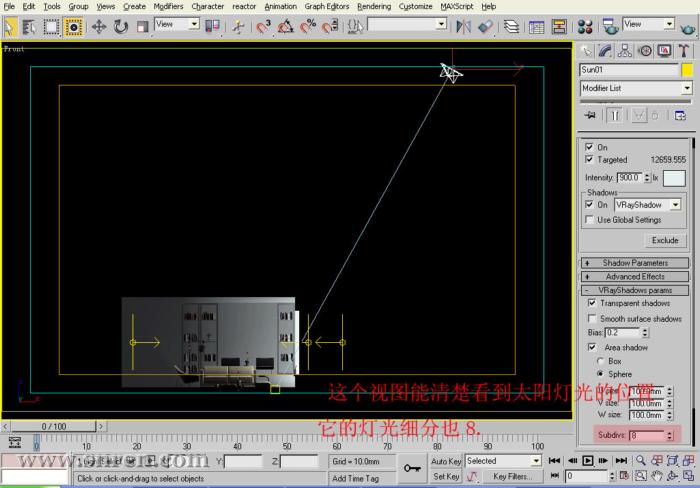This screenshot has height=488, width=700.
Task: Open the Rendering menu
Action: coord(374,6)
